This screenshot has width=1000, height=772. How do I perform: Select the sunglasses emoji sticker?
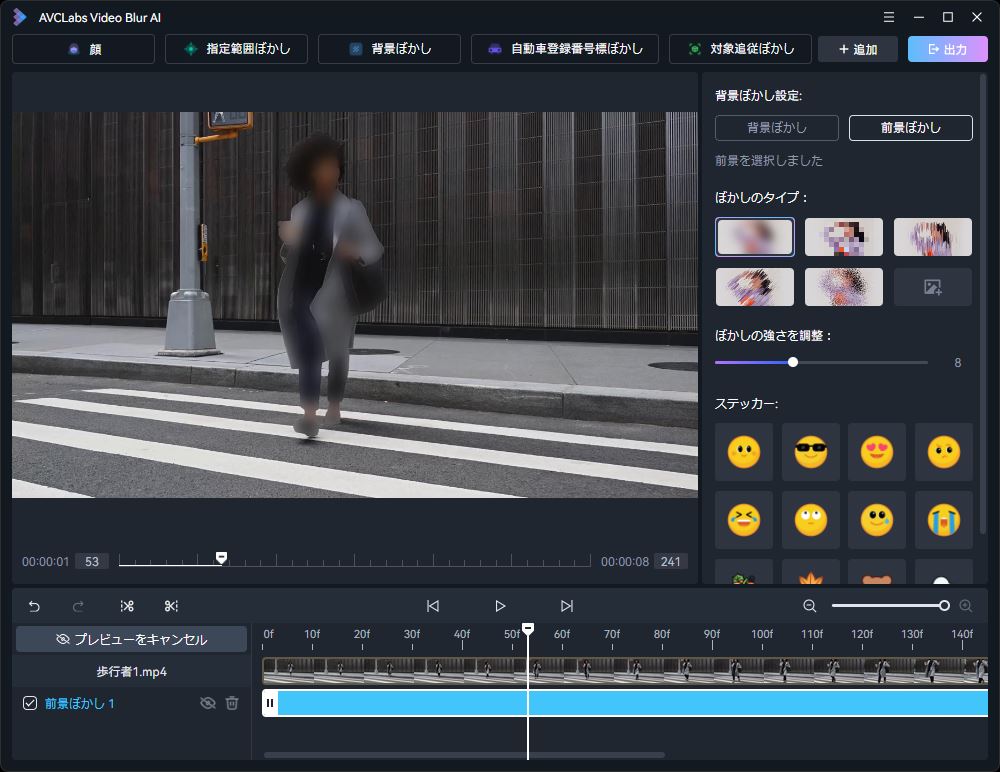click(810, 452)
